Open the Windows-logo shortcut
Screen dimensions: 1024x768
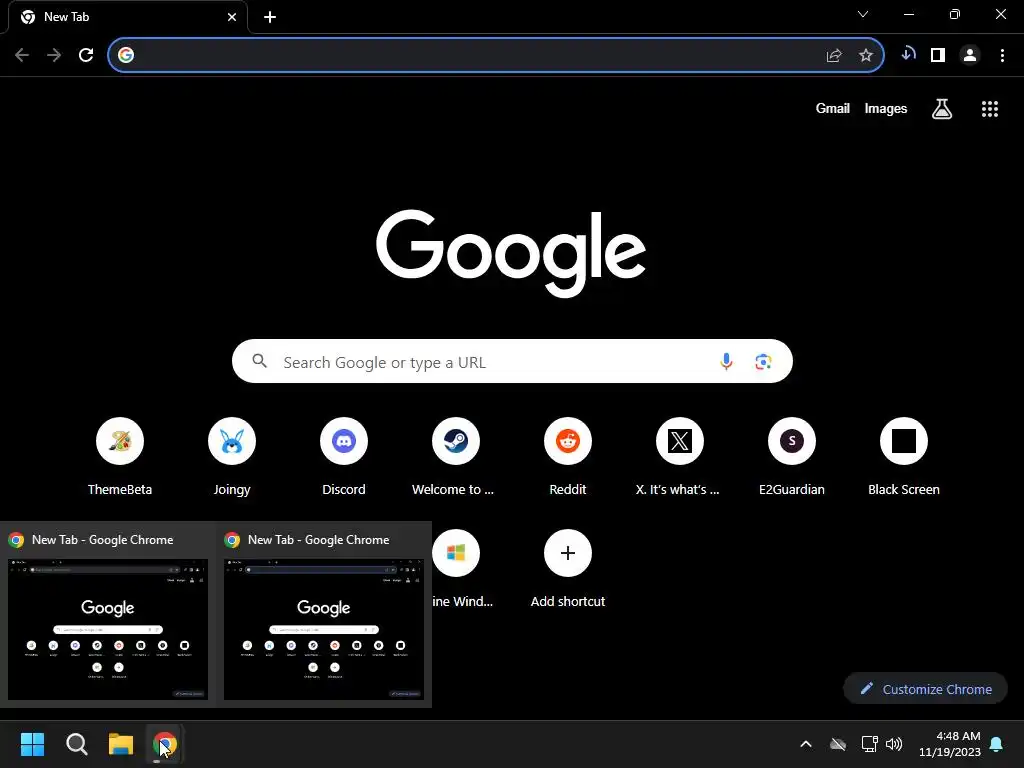point(456,553)
